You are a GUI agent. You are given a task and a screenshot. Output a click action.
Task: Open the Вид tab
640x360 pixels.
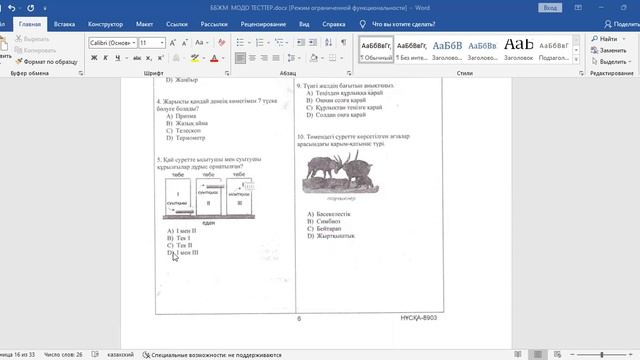point(304,24)
